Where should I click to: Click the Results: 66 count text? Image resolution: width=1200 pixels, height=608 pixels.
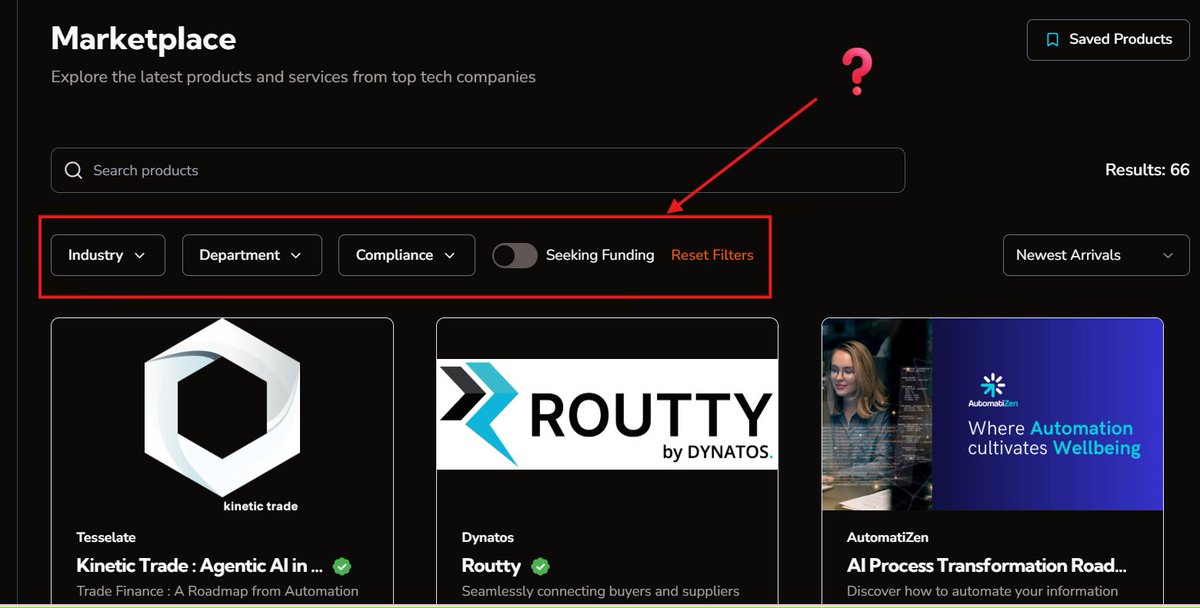click(1147, 170)
